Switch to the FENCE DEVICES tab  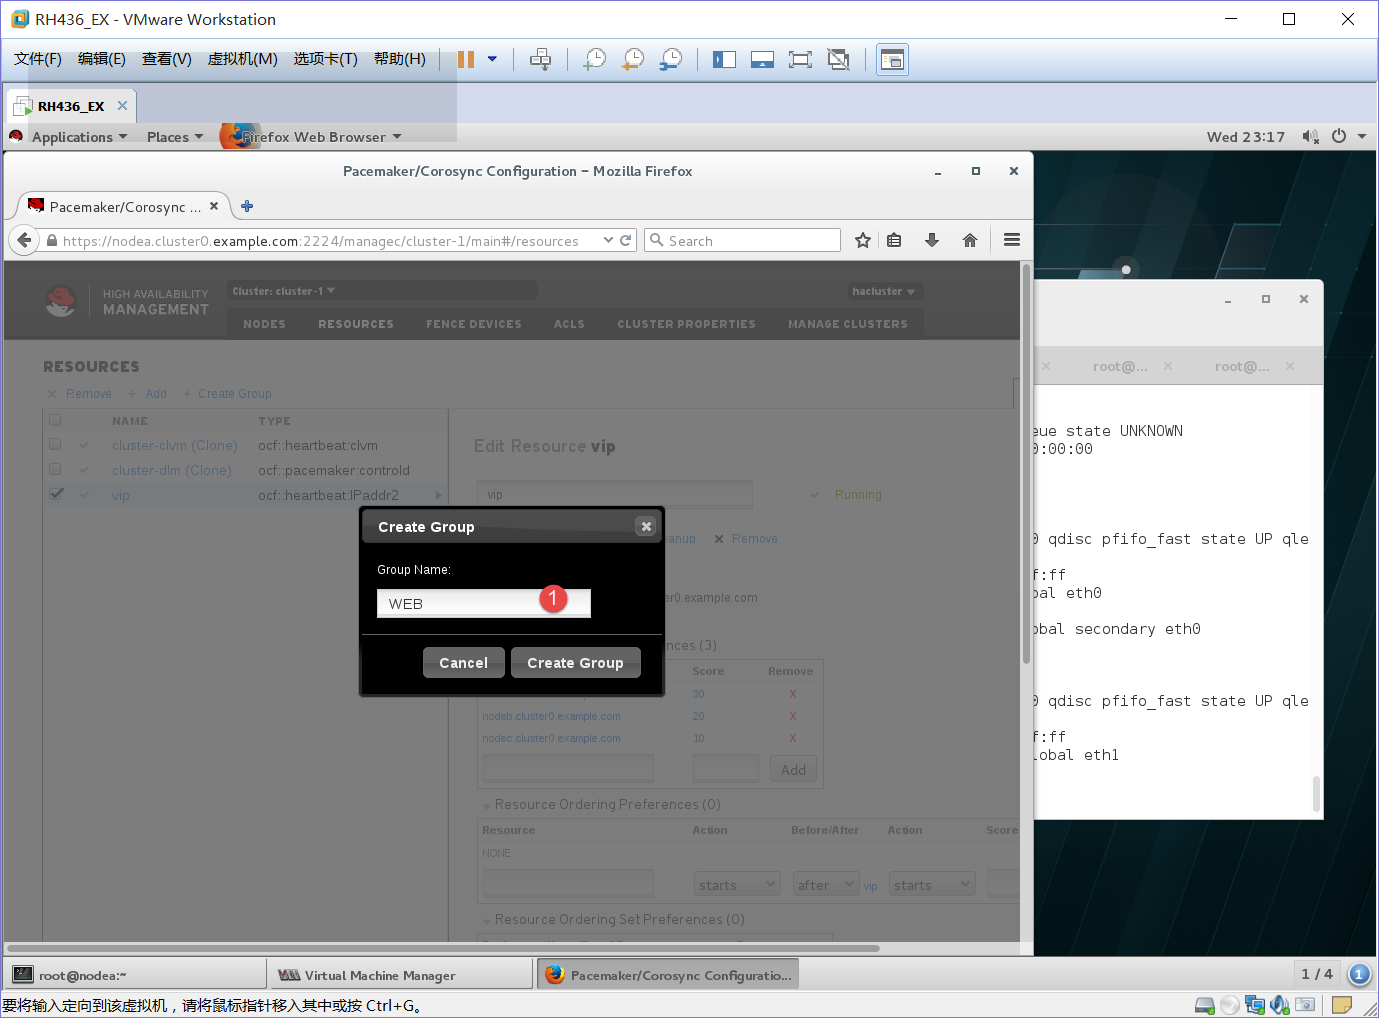click(x=474, y=324)
